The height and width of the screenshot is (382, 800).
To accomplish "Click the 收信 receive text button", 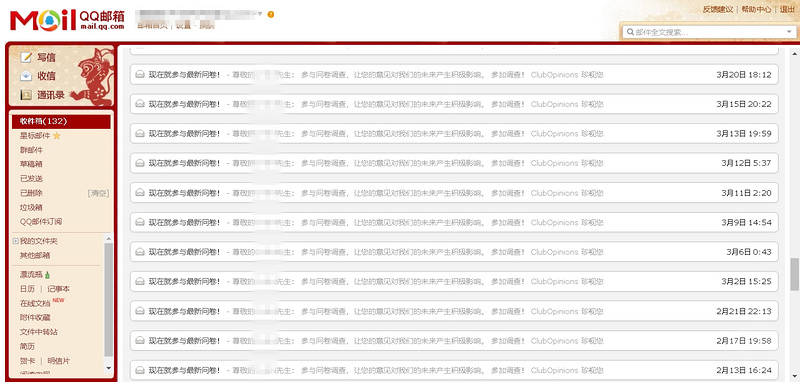I will click(46, 77).
